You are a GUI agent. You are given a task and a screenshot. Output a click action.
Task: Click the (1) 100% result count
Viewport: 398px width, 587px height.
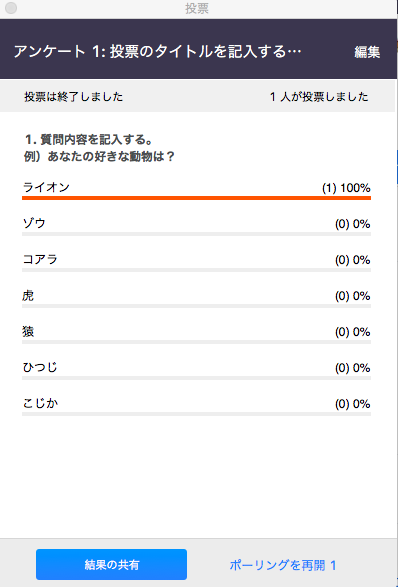tap(346, 188)
